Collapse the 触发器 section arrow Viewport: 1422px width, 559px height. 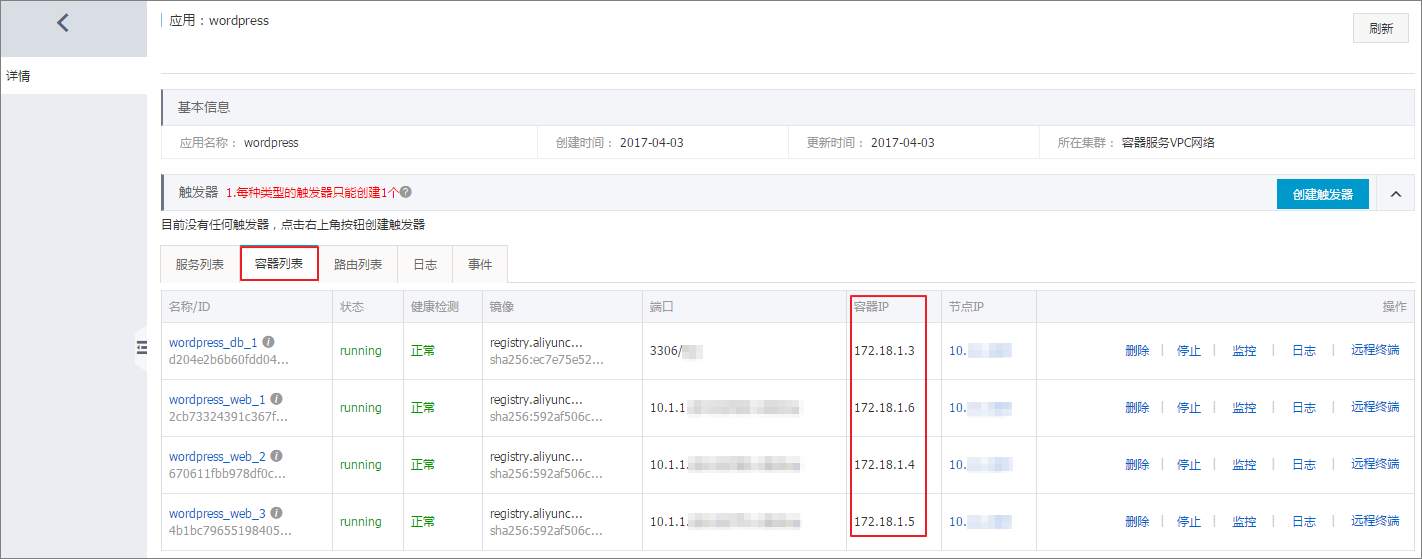tap(1396, 194)
